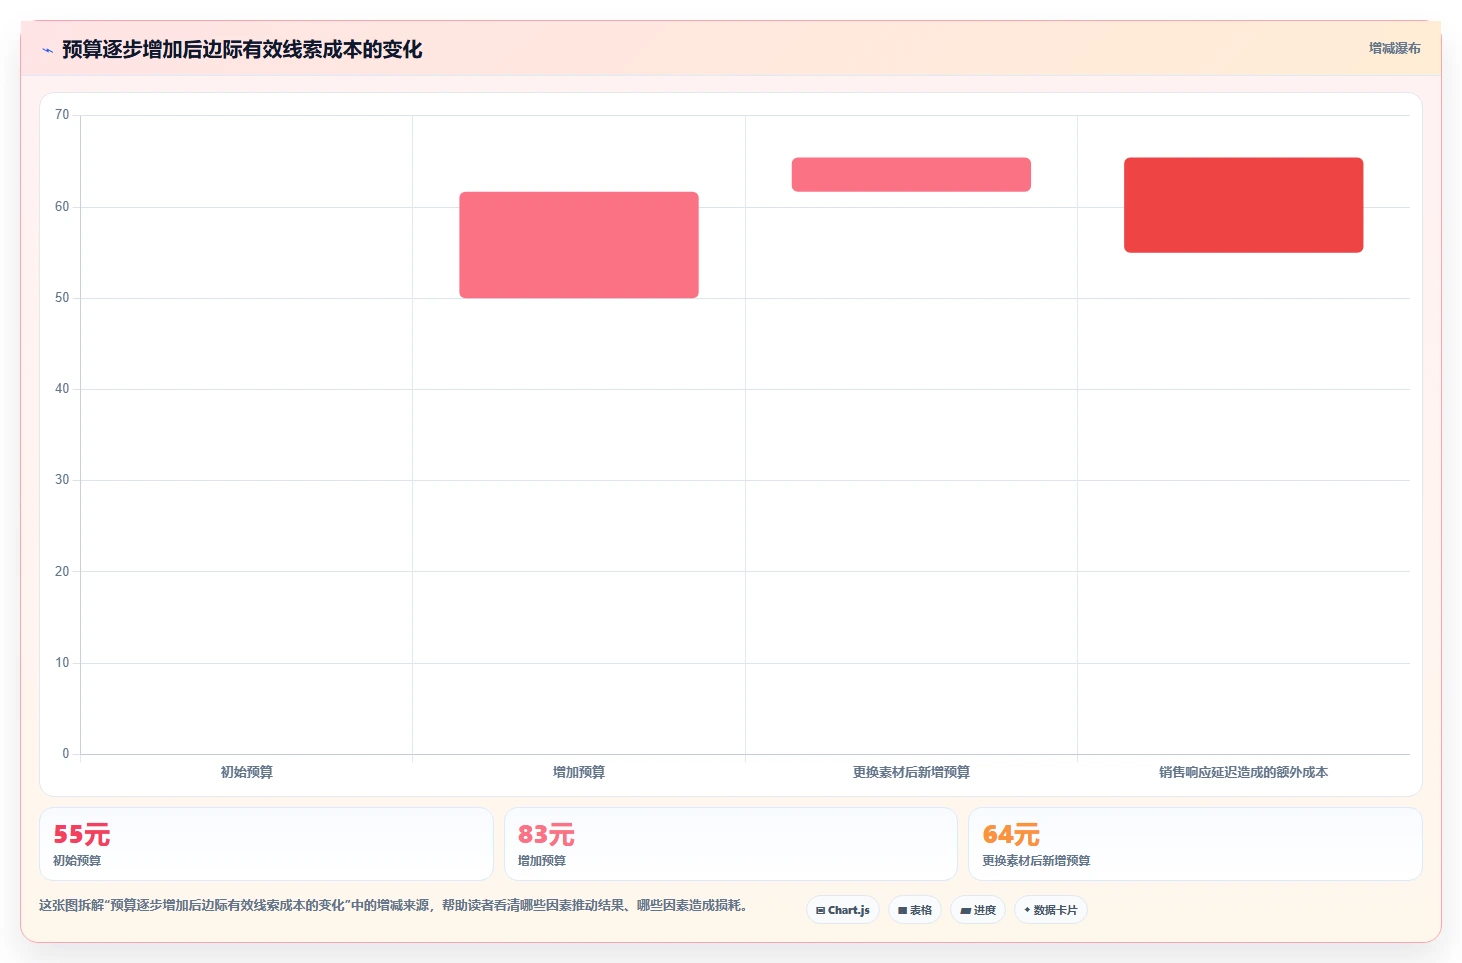
Task: Click the 表格 tag chip
Action: (x=915, y=910)
